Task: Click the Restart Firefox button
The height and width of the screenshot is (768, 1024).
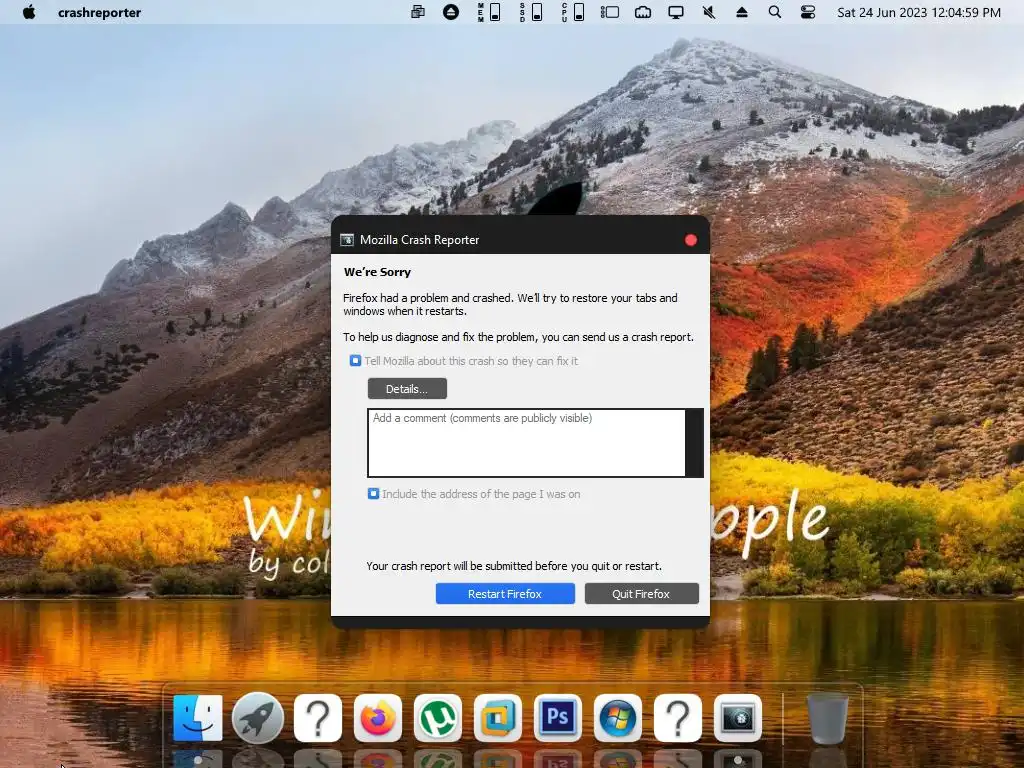Action: tap(505, 594)
